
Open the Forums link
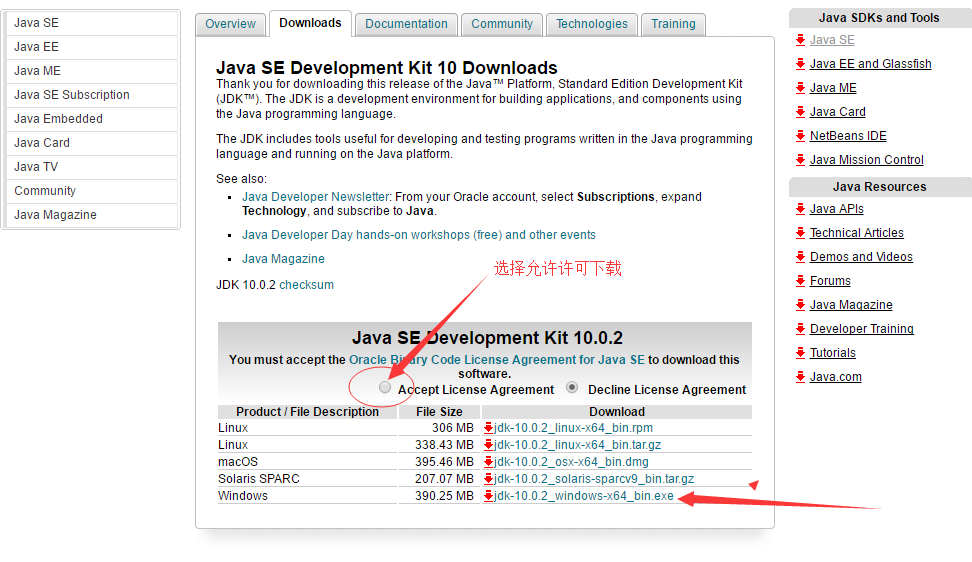pyautogui.click(x=830, y=281)
